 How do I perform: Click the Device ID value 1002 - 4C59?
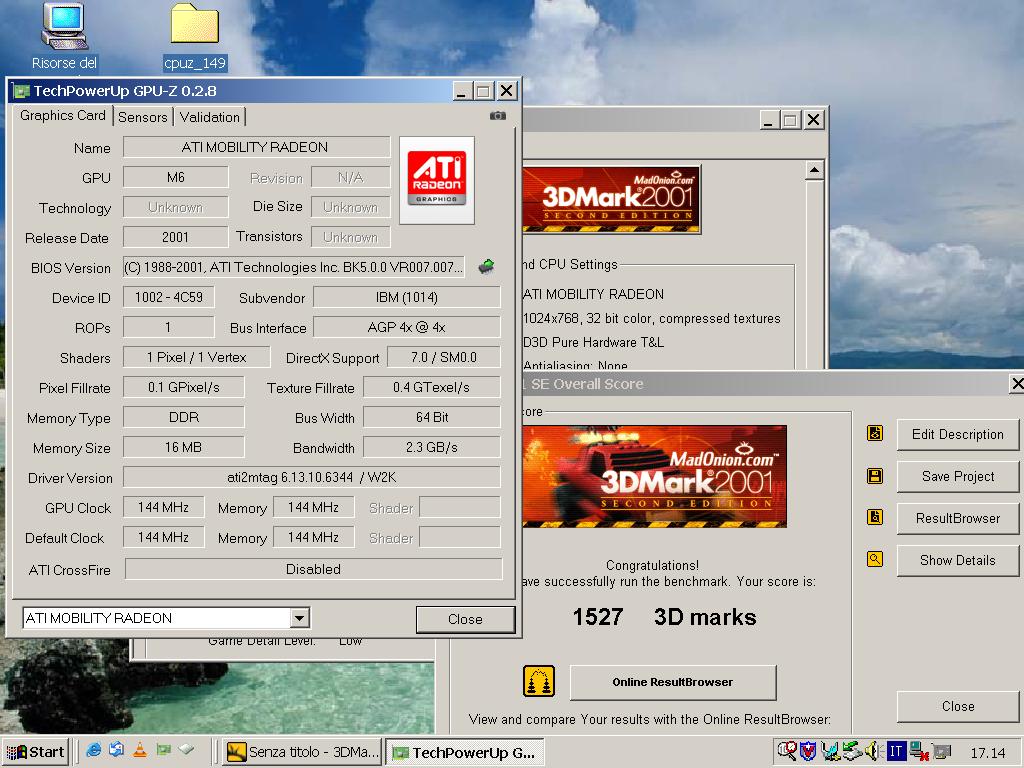click(168, 297)
